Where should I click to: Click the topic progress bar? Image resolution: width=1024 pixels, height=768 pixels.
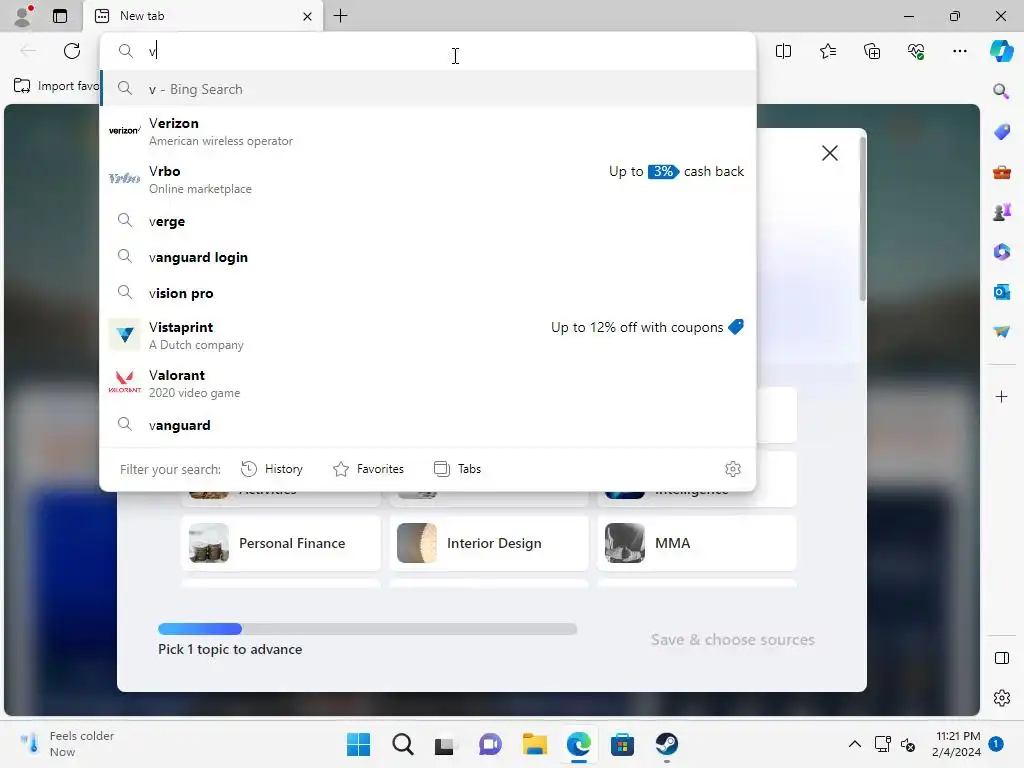pos(367,629)
